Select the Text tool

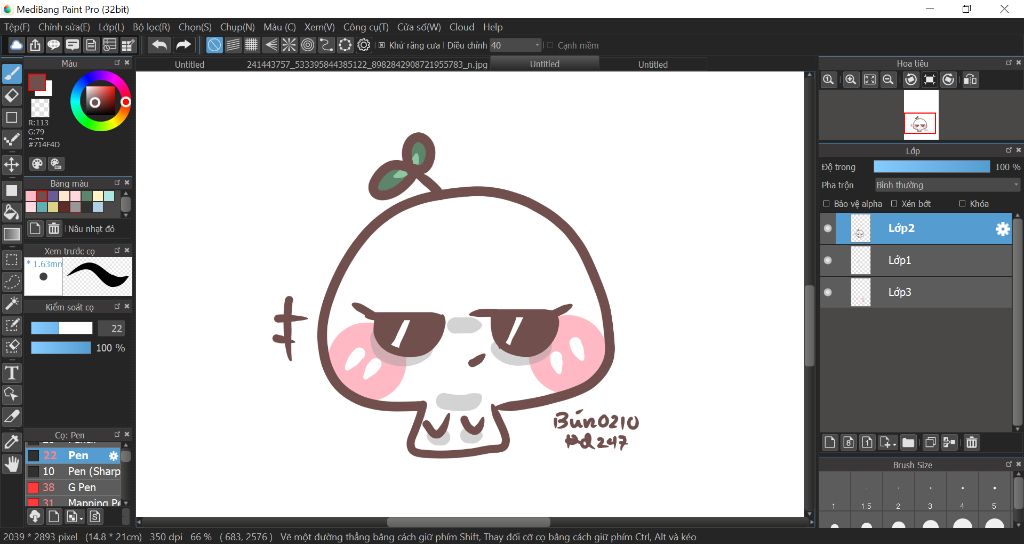tap(12, 373)
